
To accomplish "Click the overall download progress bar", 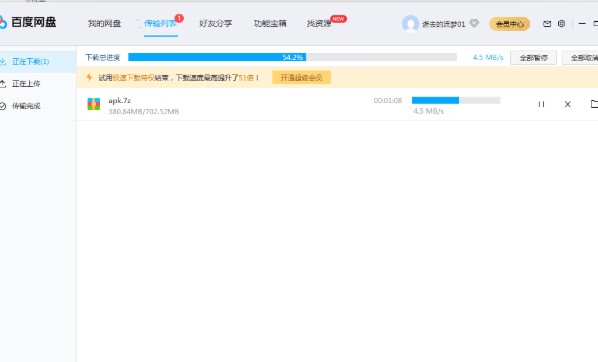I will tap(292, 57).
